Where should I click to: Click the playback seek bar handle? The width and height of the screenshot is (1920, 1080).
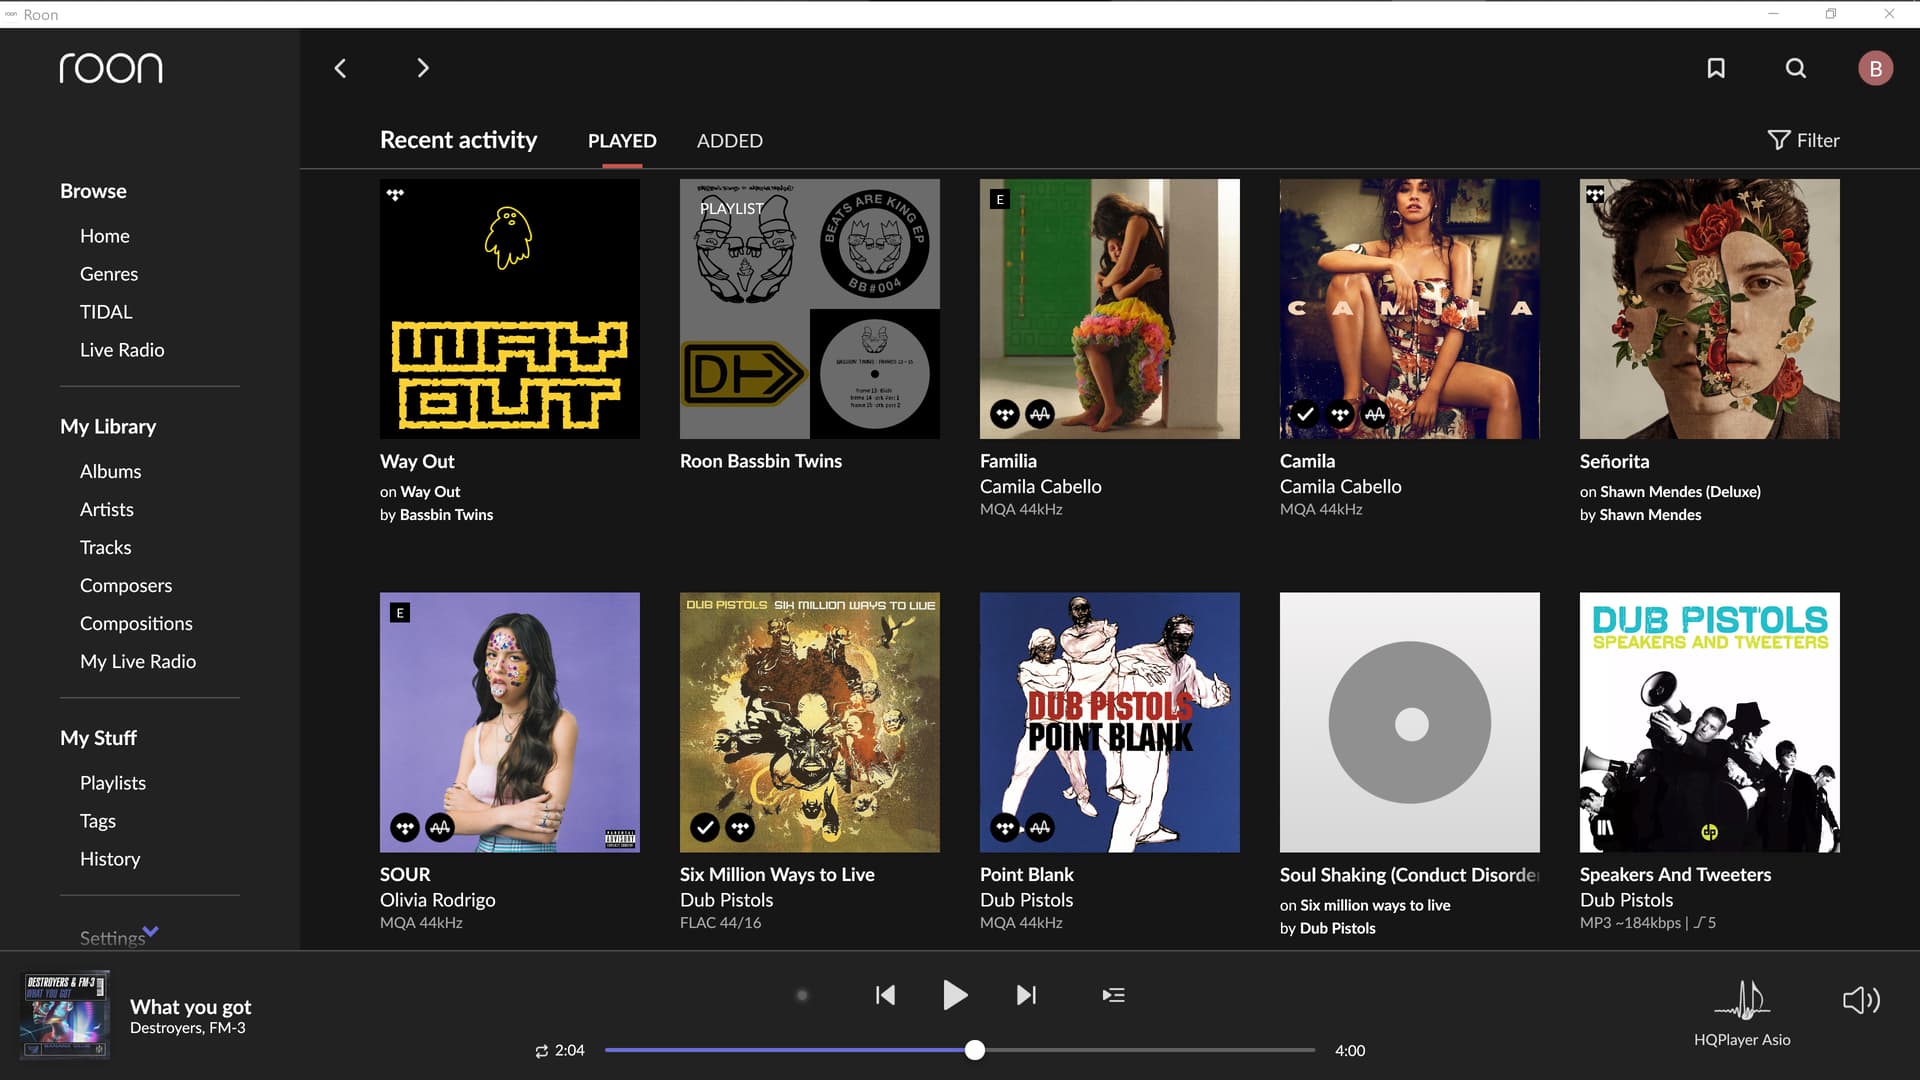(975, 1050)
